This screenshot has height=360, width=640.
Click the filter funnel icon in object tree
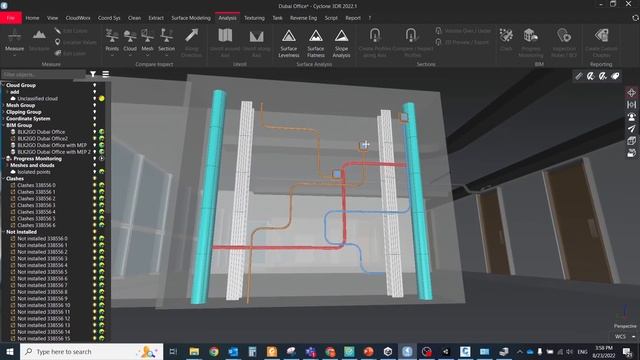pyautogui.click(x=93, y=74)
